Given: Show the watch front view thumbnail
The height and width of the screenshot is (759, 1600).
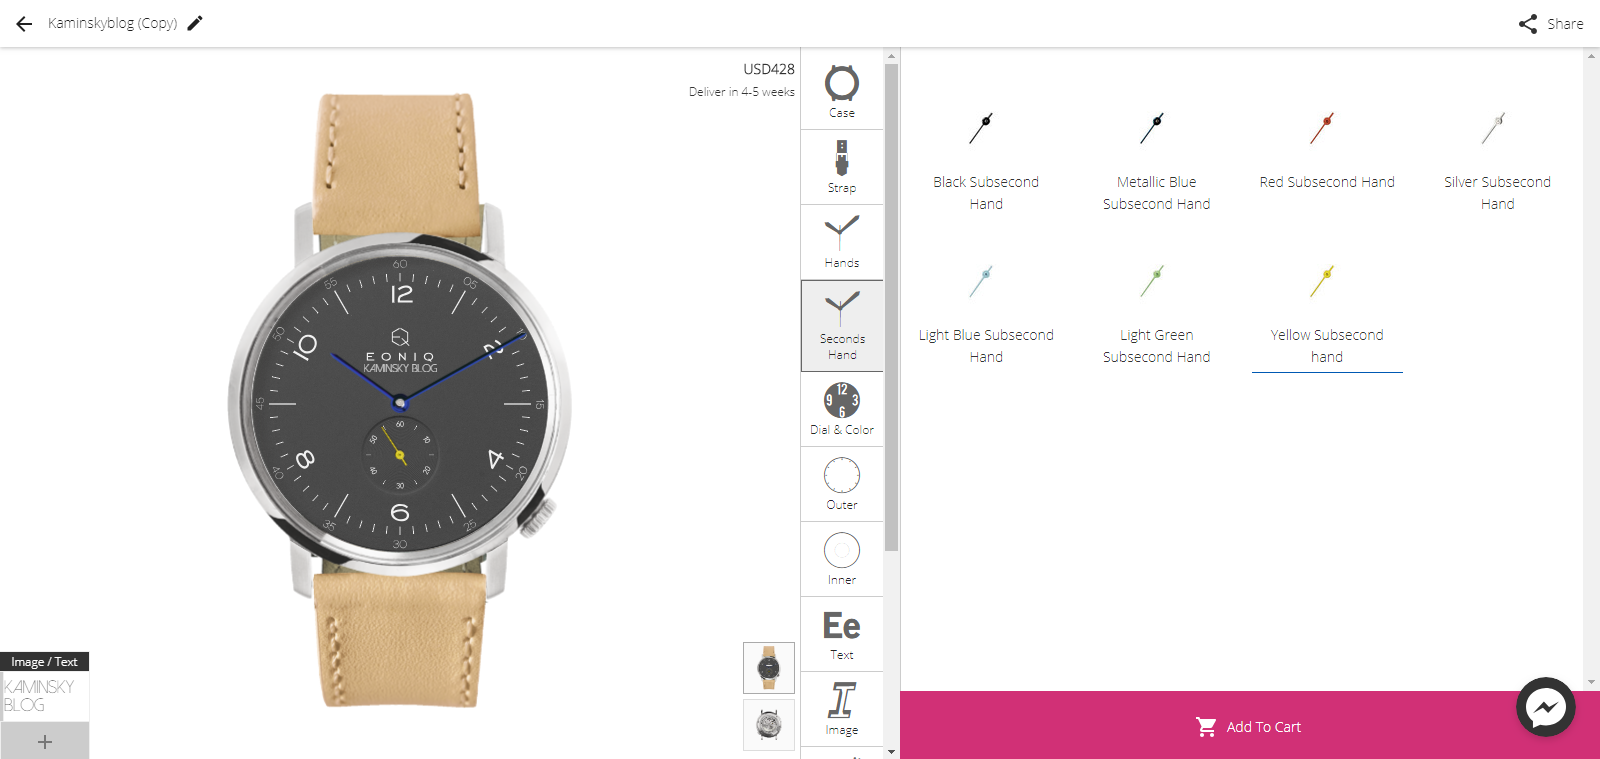Looking at the screenshot, I should (769, 668).
